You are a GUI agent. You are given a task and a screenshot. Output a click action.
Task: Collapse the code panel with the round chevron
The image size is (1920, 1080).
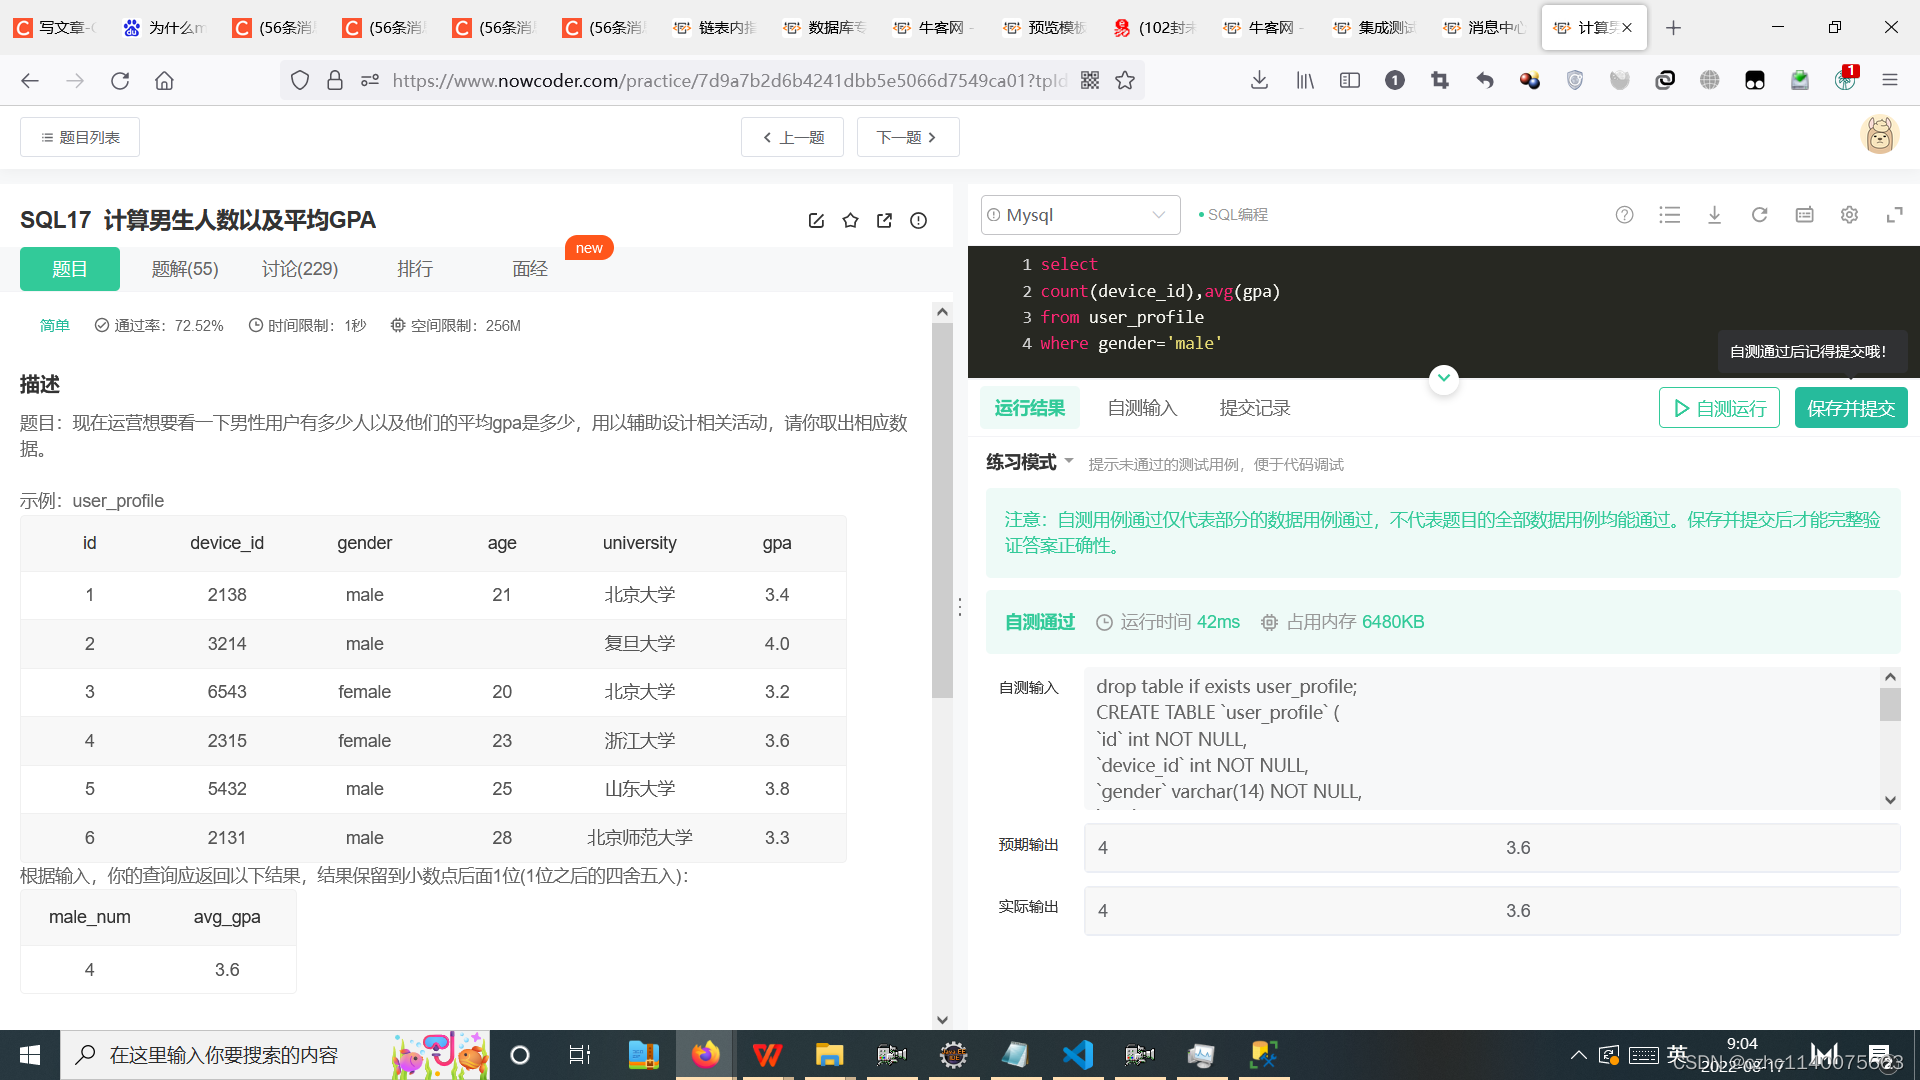[1443, 378]
